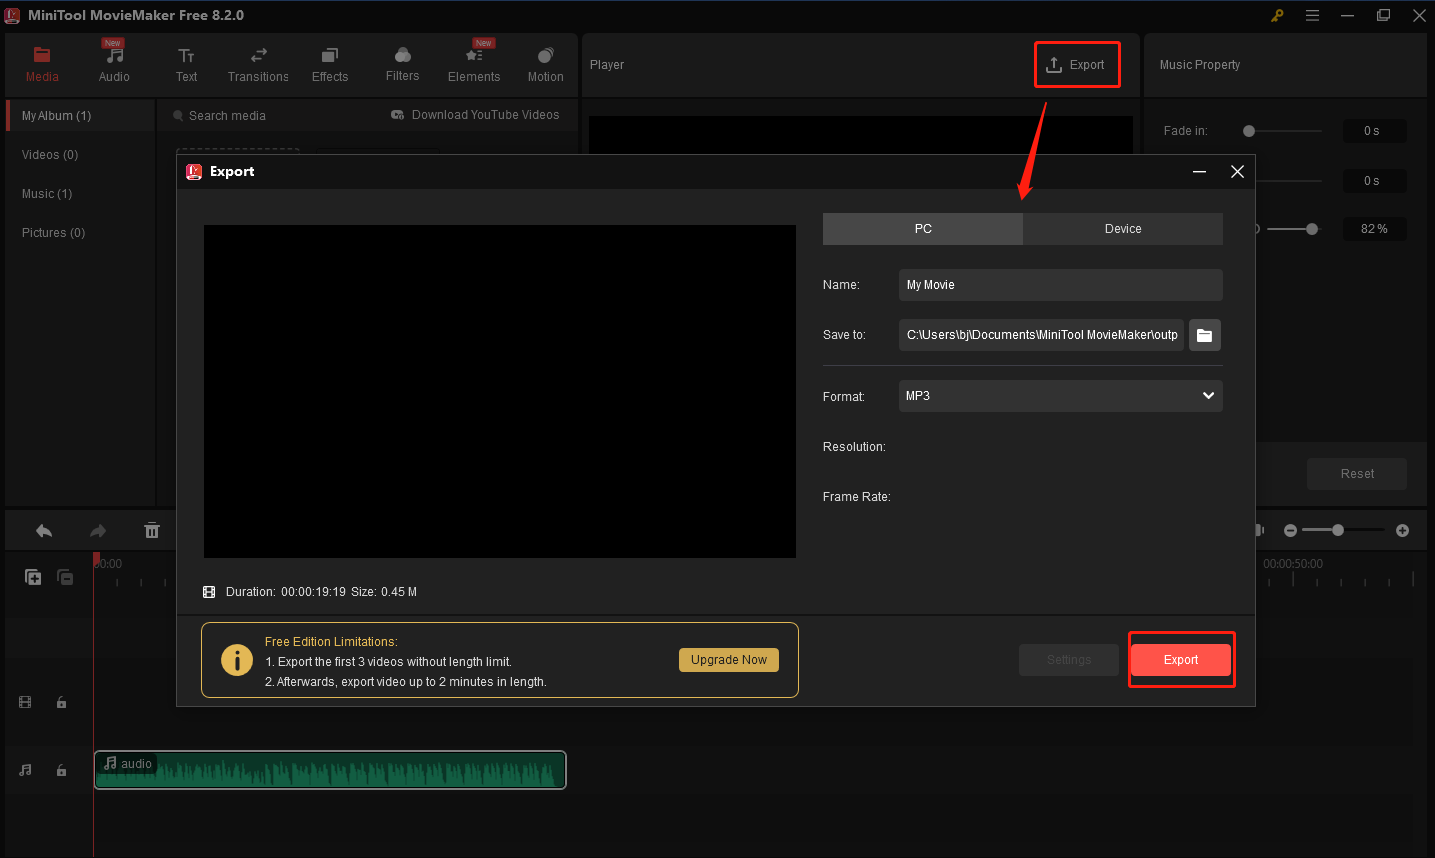Select My Album (1) category
This screenshot has width=1435, height=858.
point(80,116)
